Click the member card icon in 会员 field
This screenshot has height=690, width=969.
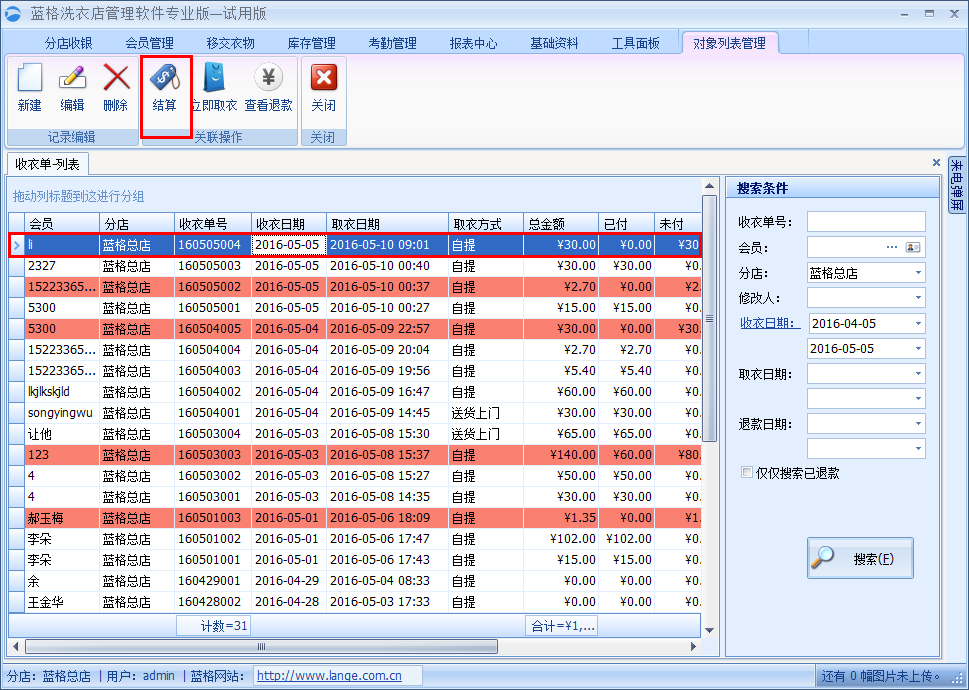[913, 247]
